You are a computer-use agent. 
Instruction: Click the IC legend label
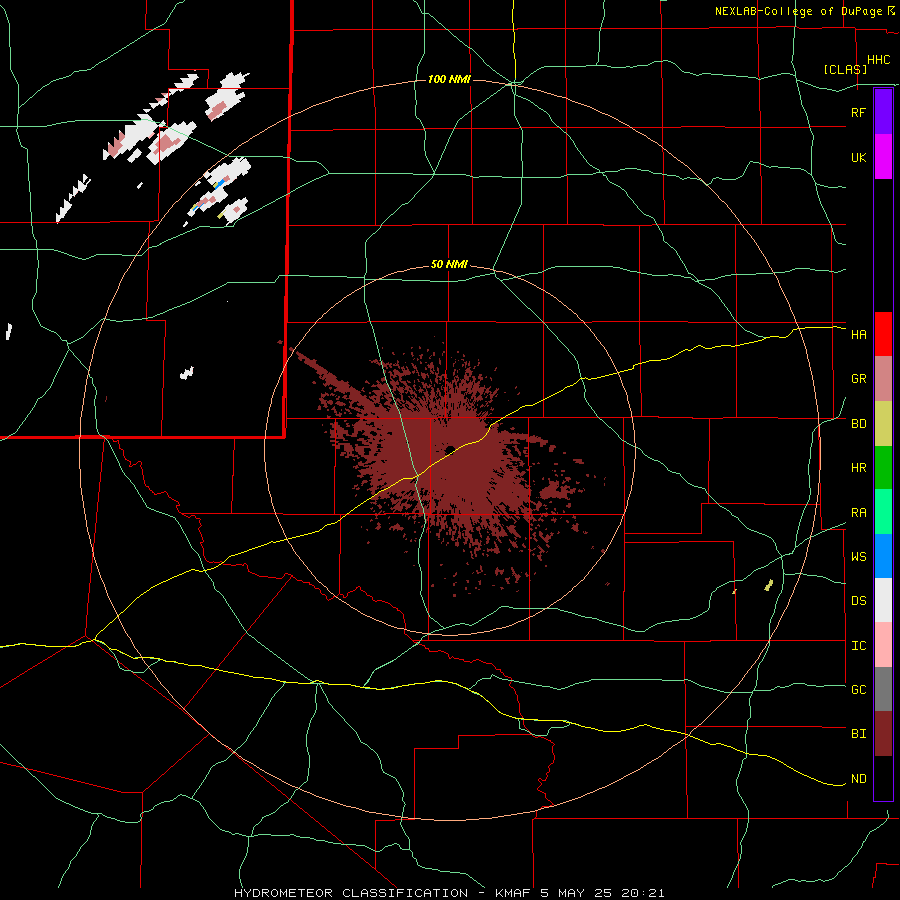[858, 645]
